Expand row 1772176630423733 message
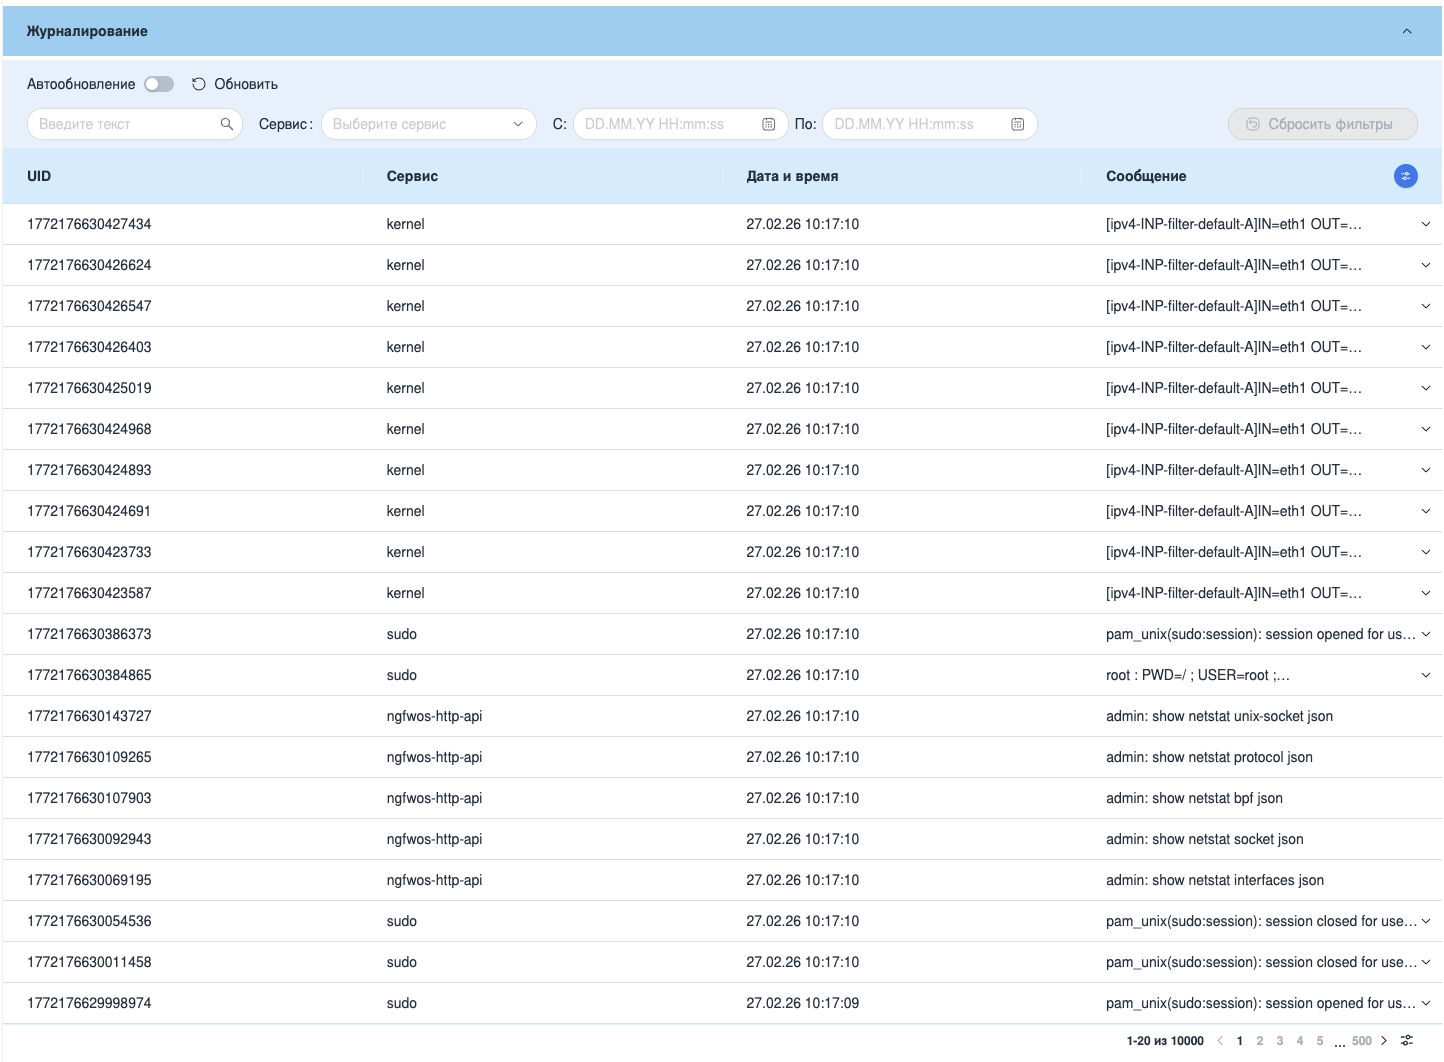This screenshot has width=1444, height=1062. point(1426,552)
